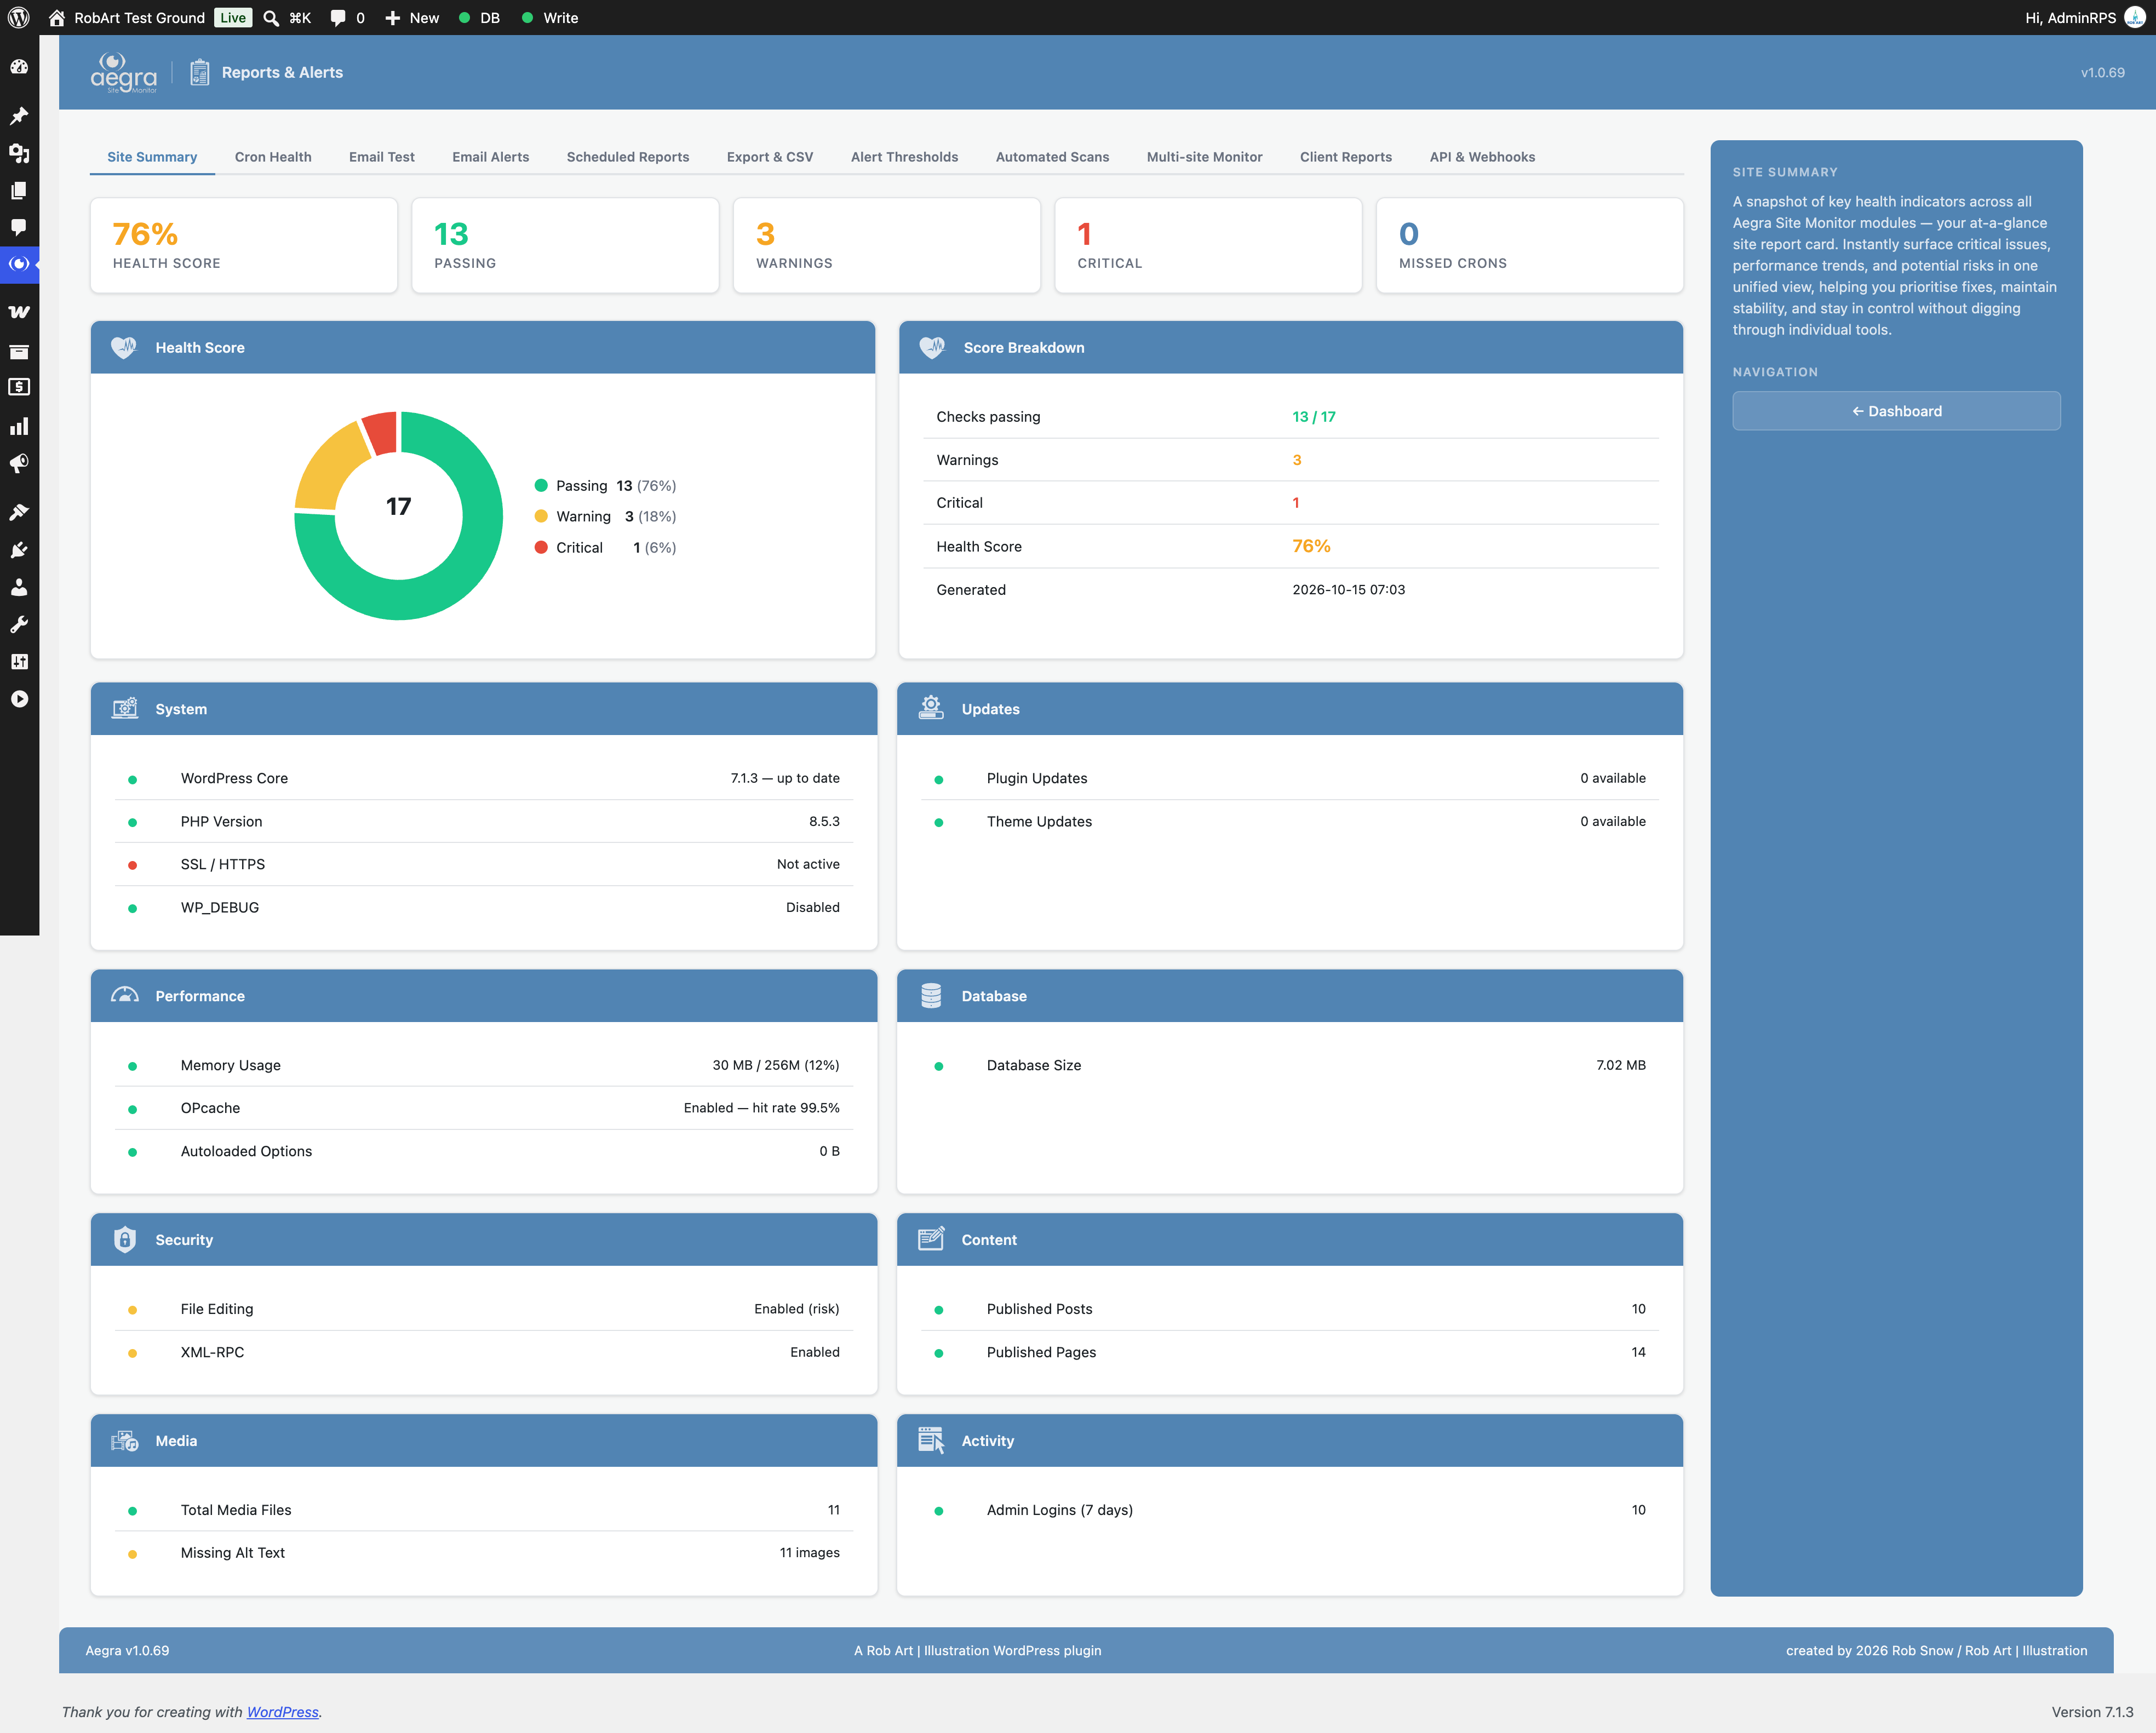2156x1733 pixels.
Task: Click the Missing Alt Text row
Action: tap(484, 1553)
